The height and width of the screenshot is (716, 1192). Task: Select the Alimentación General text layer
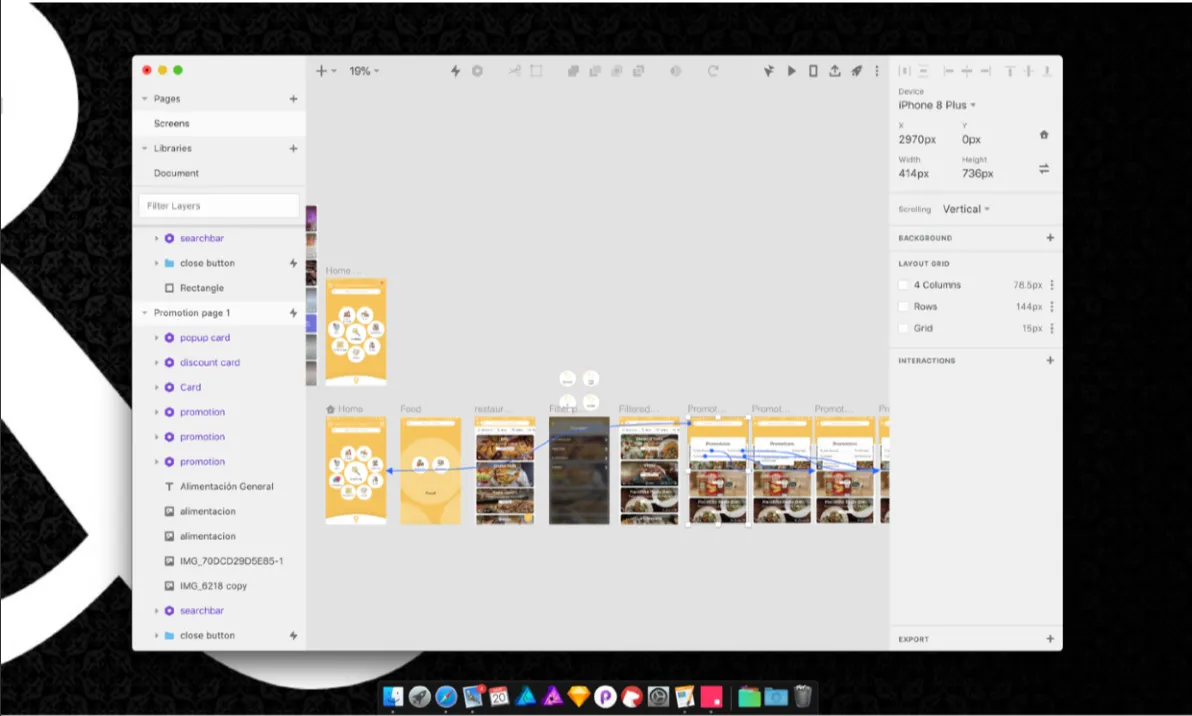[x=219, y=486]
